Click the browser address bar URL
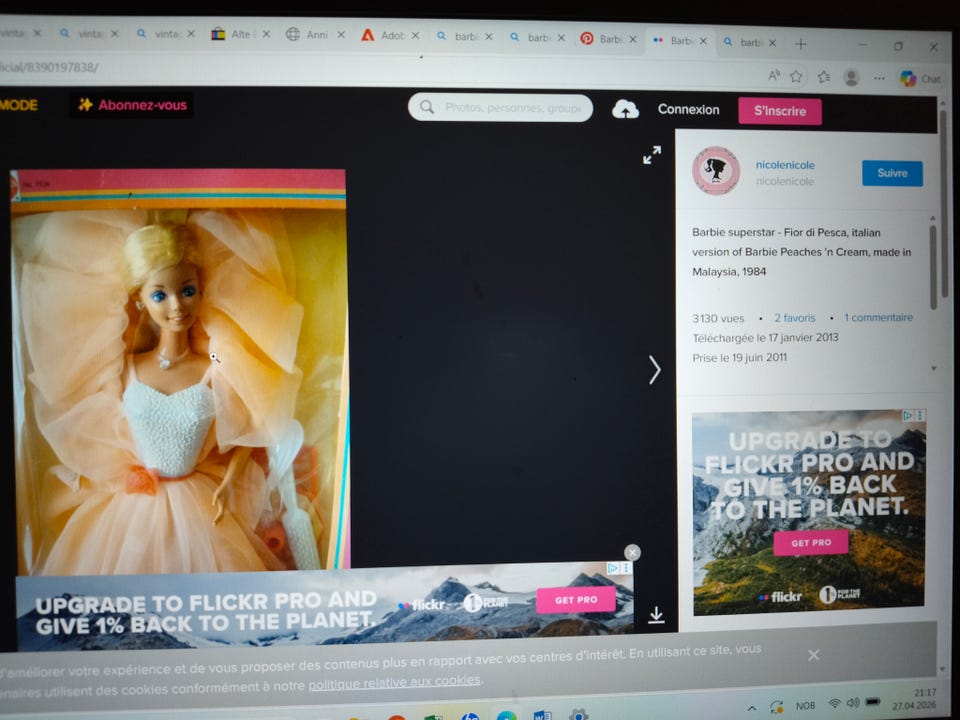The height and width of the screenshot is (720, 960). click(49, 67)
